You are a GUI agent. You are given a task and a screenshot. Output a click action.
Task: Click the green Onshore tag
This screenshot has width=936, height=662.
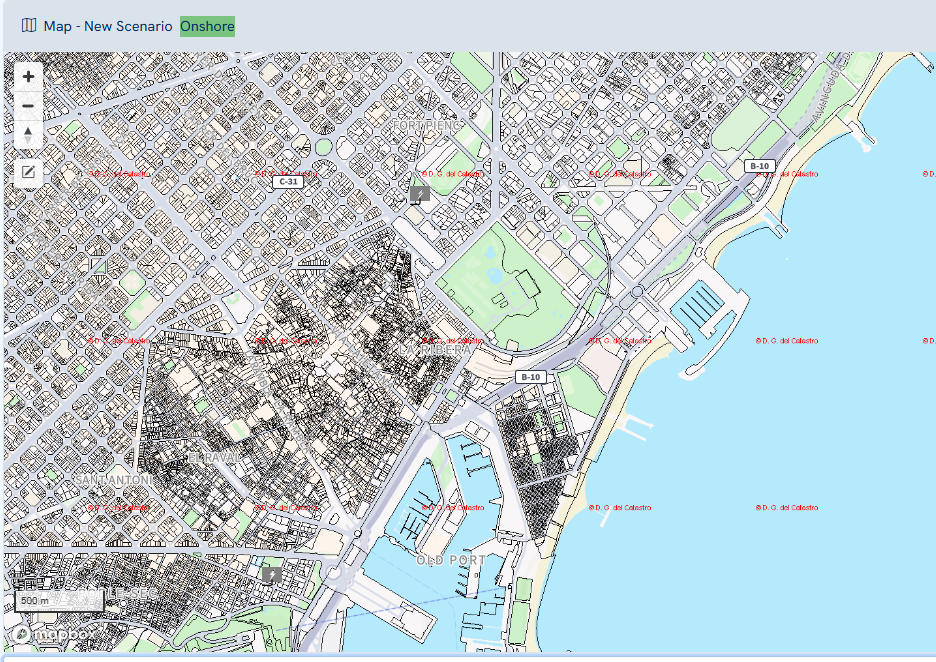[207, 26]
